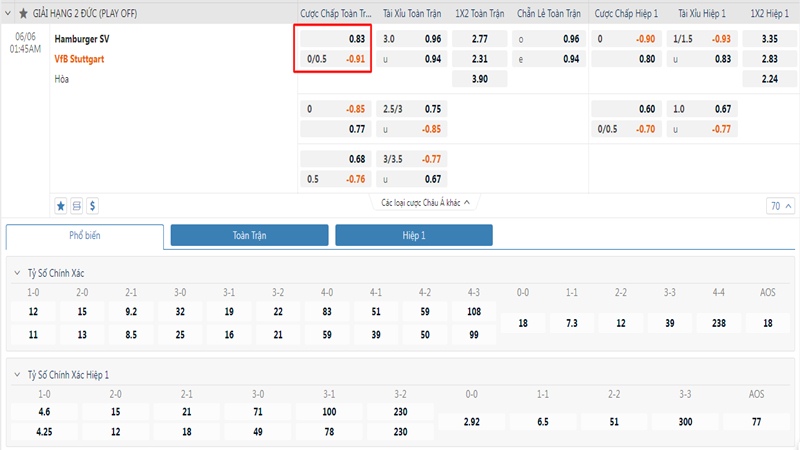Screen dimensions: 800x450
Task: Select the odd (o) odds 0.96
Action: click(548, 39)
